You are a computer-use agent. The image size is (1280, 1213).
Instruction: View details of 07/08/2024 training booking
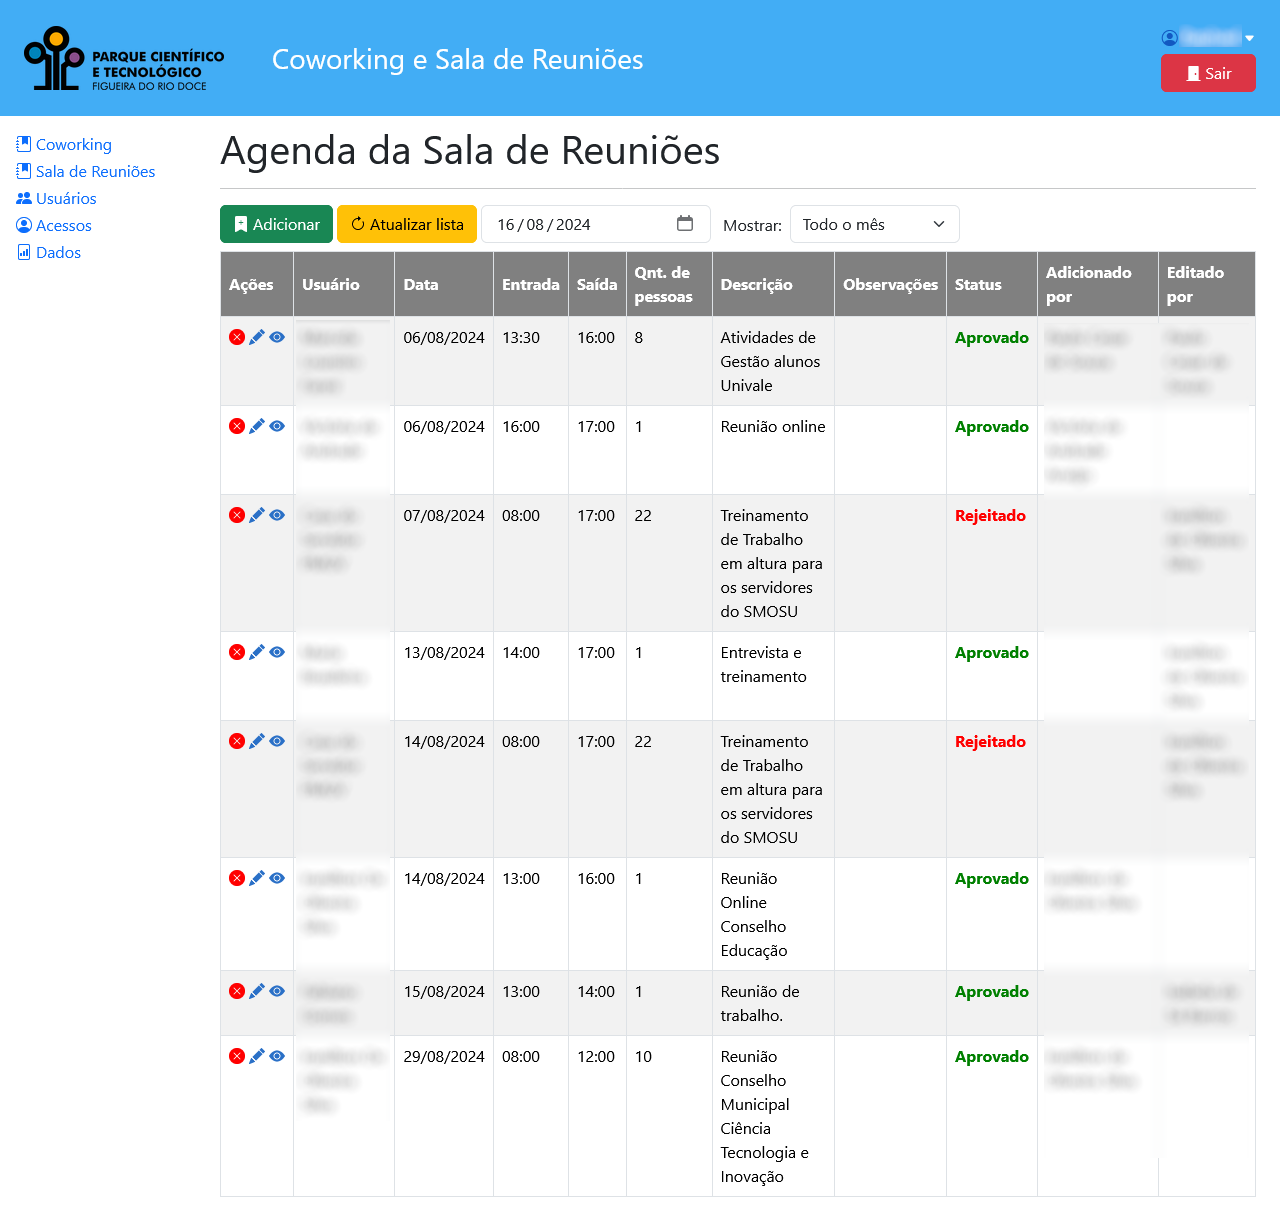tap(277, 515)
